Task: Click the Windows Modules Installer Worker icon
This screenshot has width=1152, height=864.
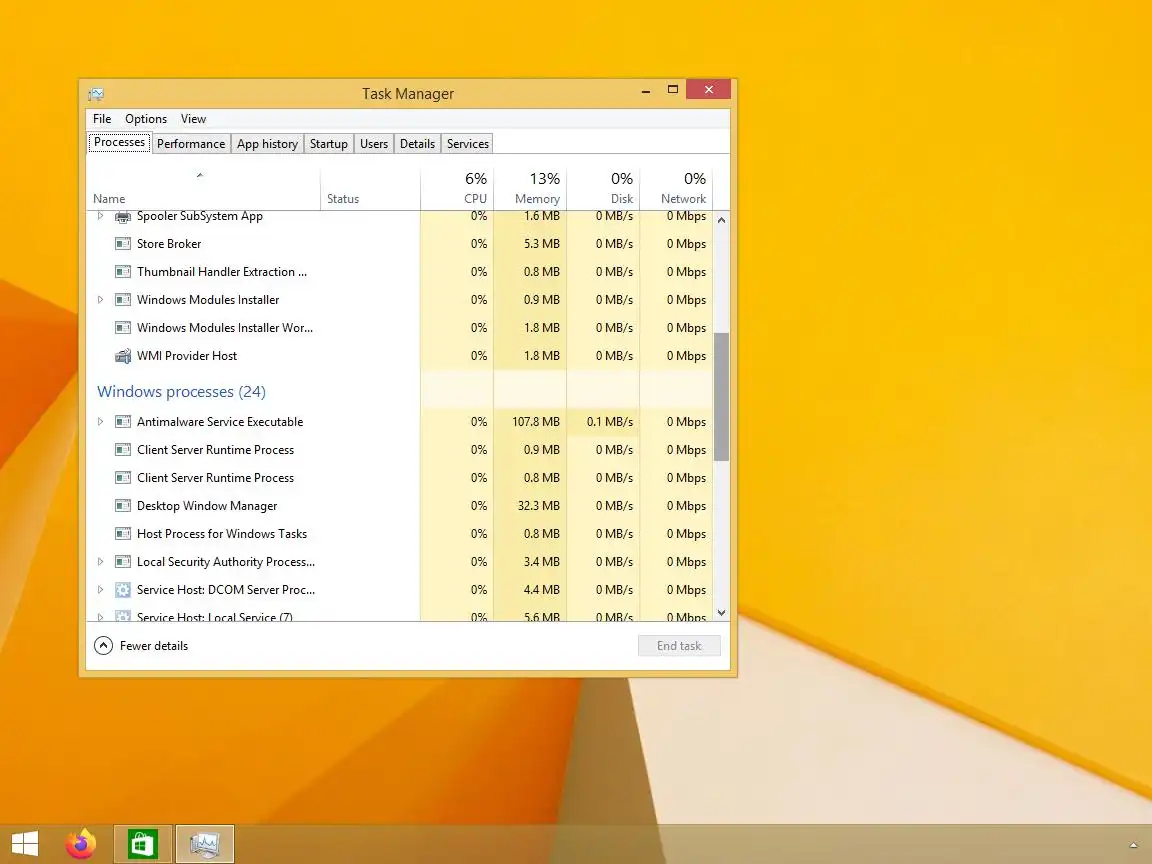Action: click(x=123, y=328)
